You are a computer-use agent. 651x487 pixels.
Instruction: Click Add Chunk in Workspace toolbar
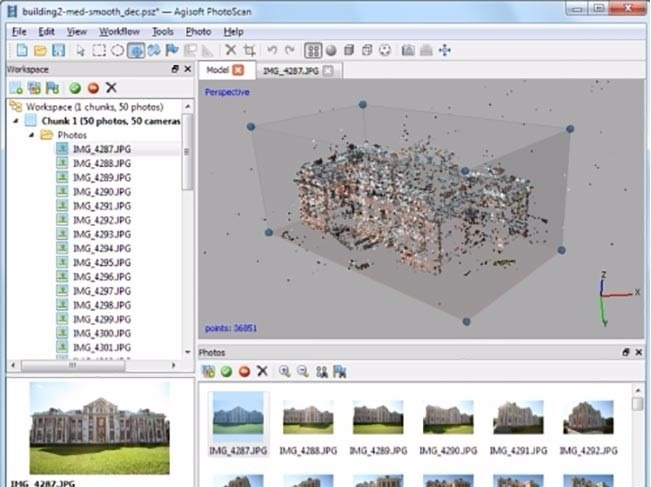click(16, 88)
